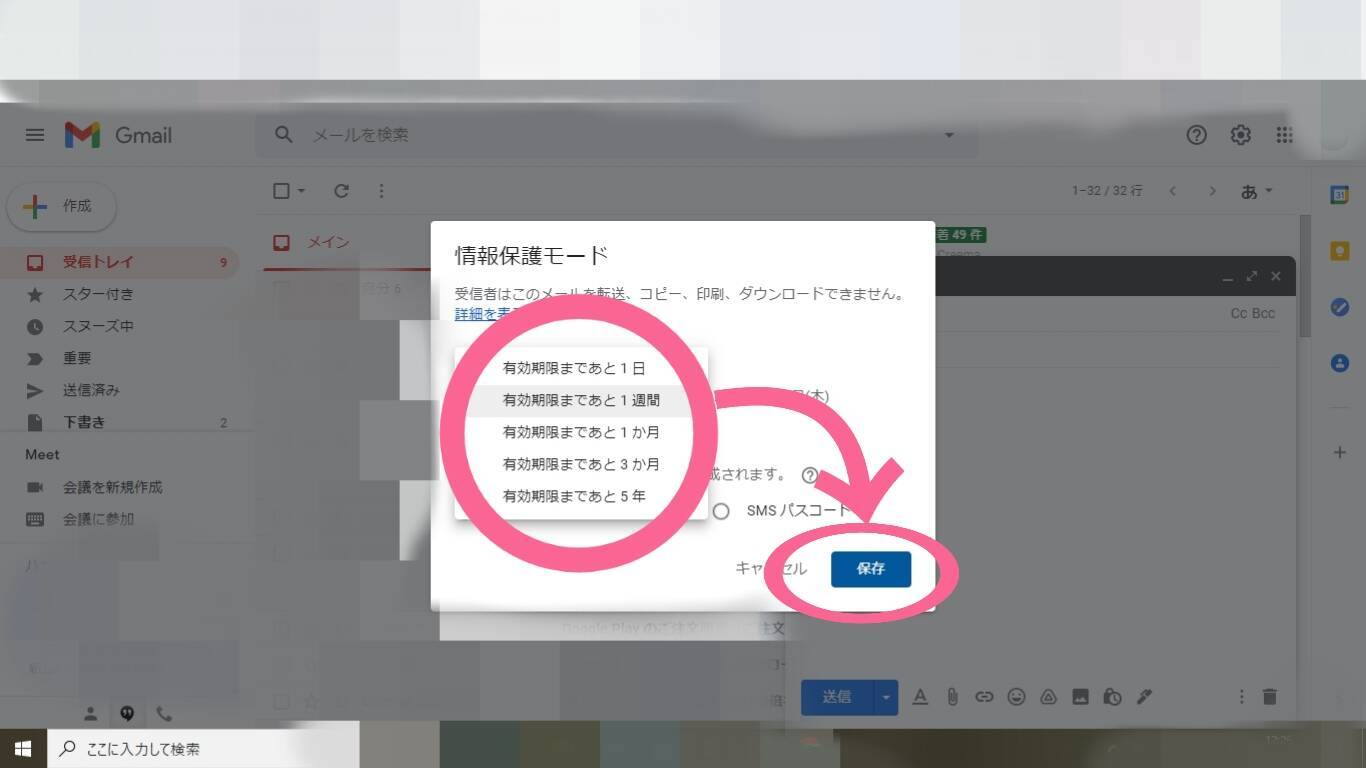This screenshot has width=1366, height=768.
Task: Choose 有効期限まであと 1 か月 option
Action: 581,432
